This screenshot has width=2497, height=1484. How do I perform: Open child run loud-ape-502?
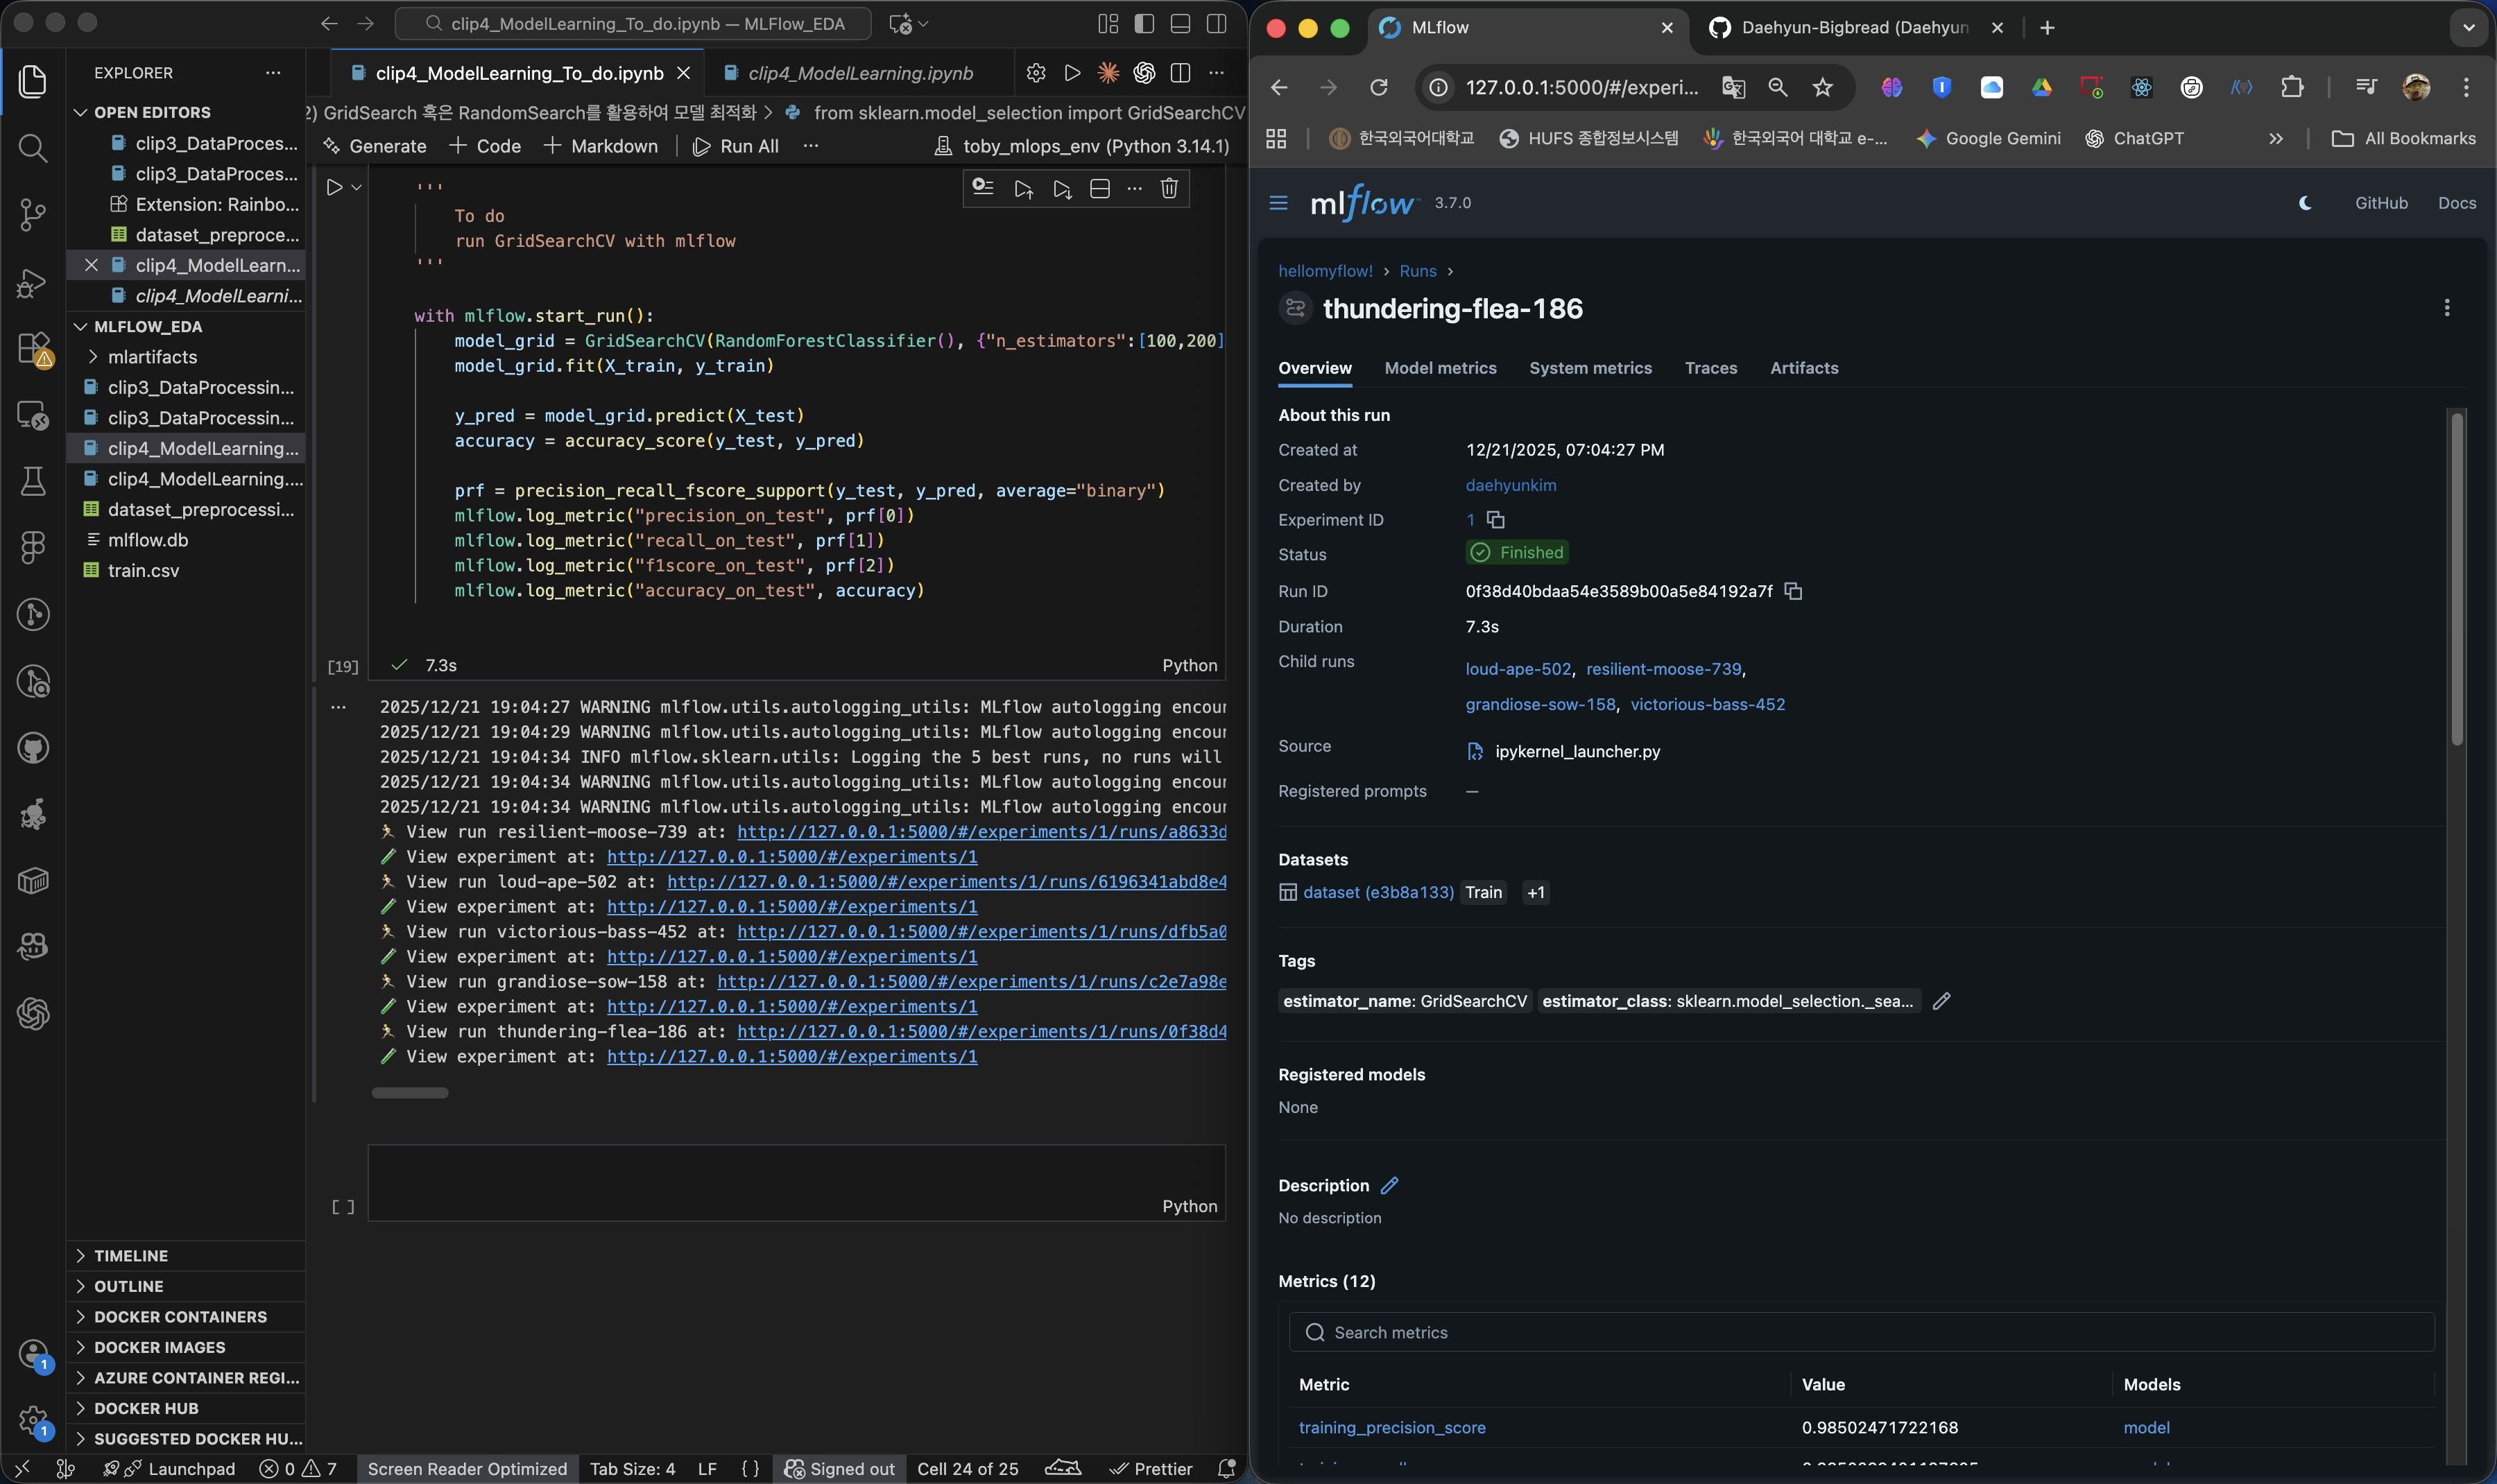click(x=1517, y=669)
